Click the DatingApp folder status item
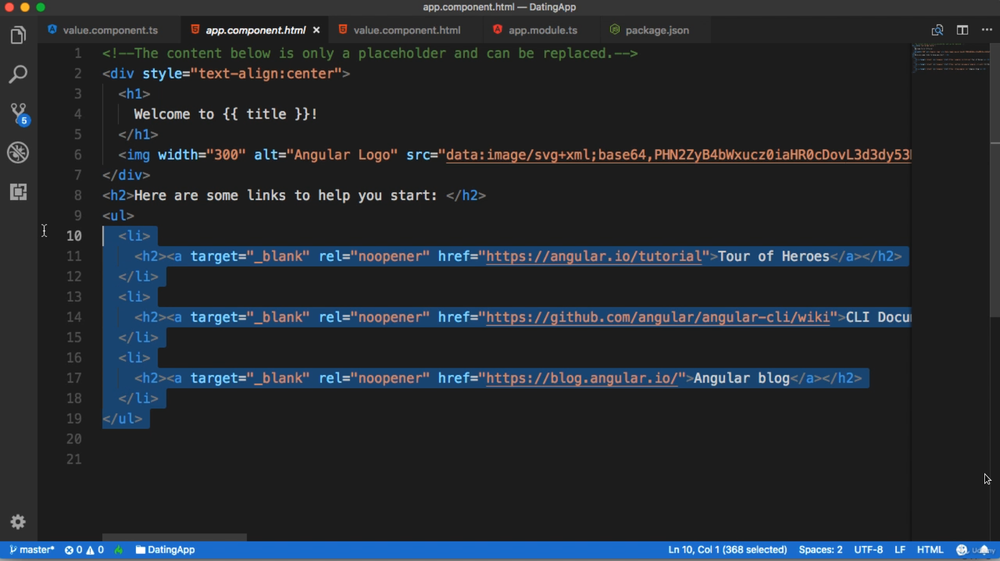The image size is (1000, 561). 165,550
